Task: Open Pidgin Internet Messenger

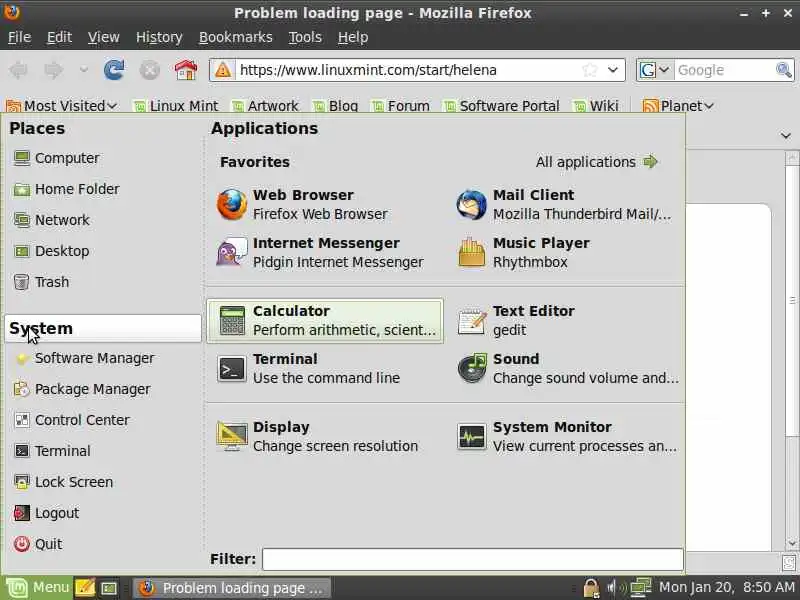Action: (x=324, y=253)
